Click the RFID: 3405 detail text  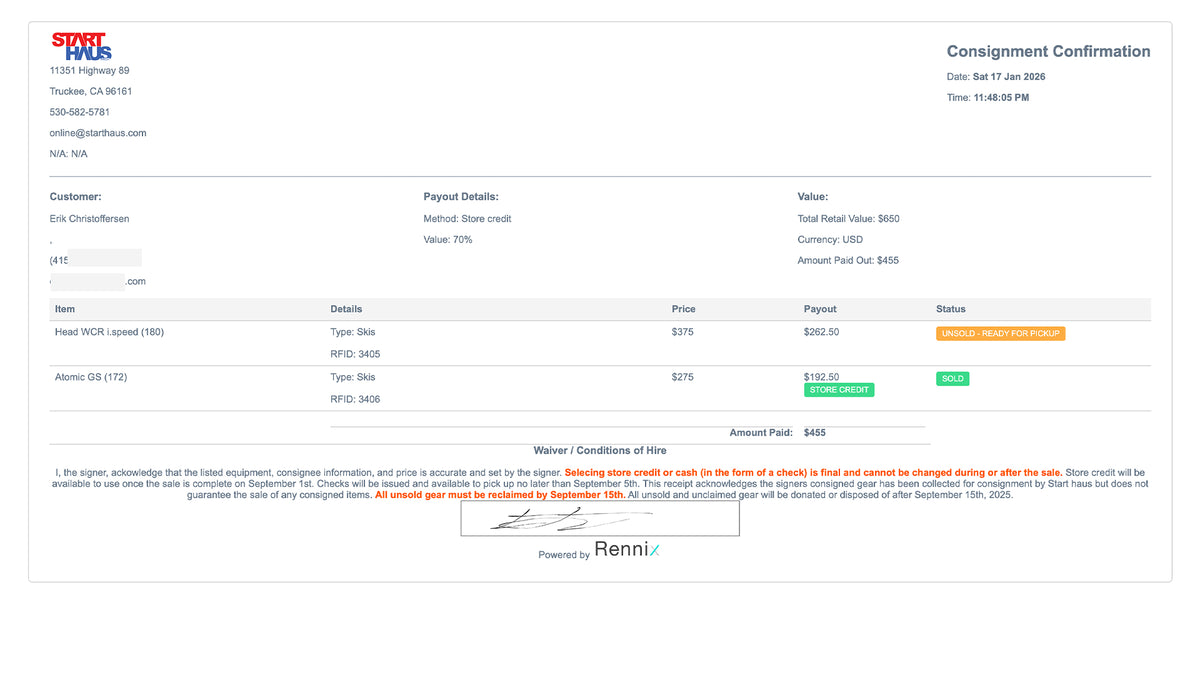click(x=355, y=354)
